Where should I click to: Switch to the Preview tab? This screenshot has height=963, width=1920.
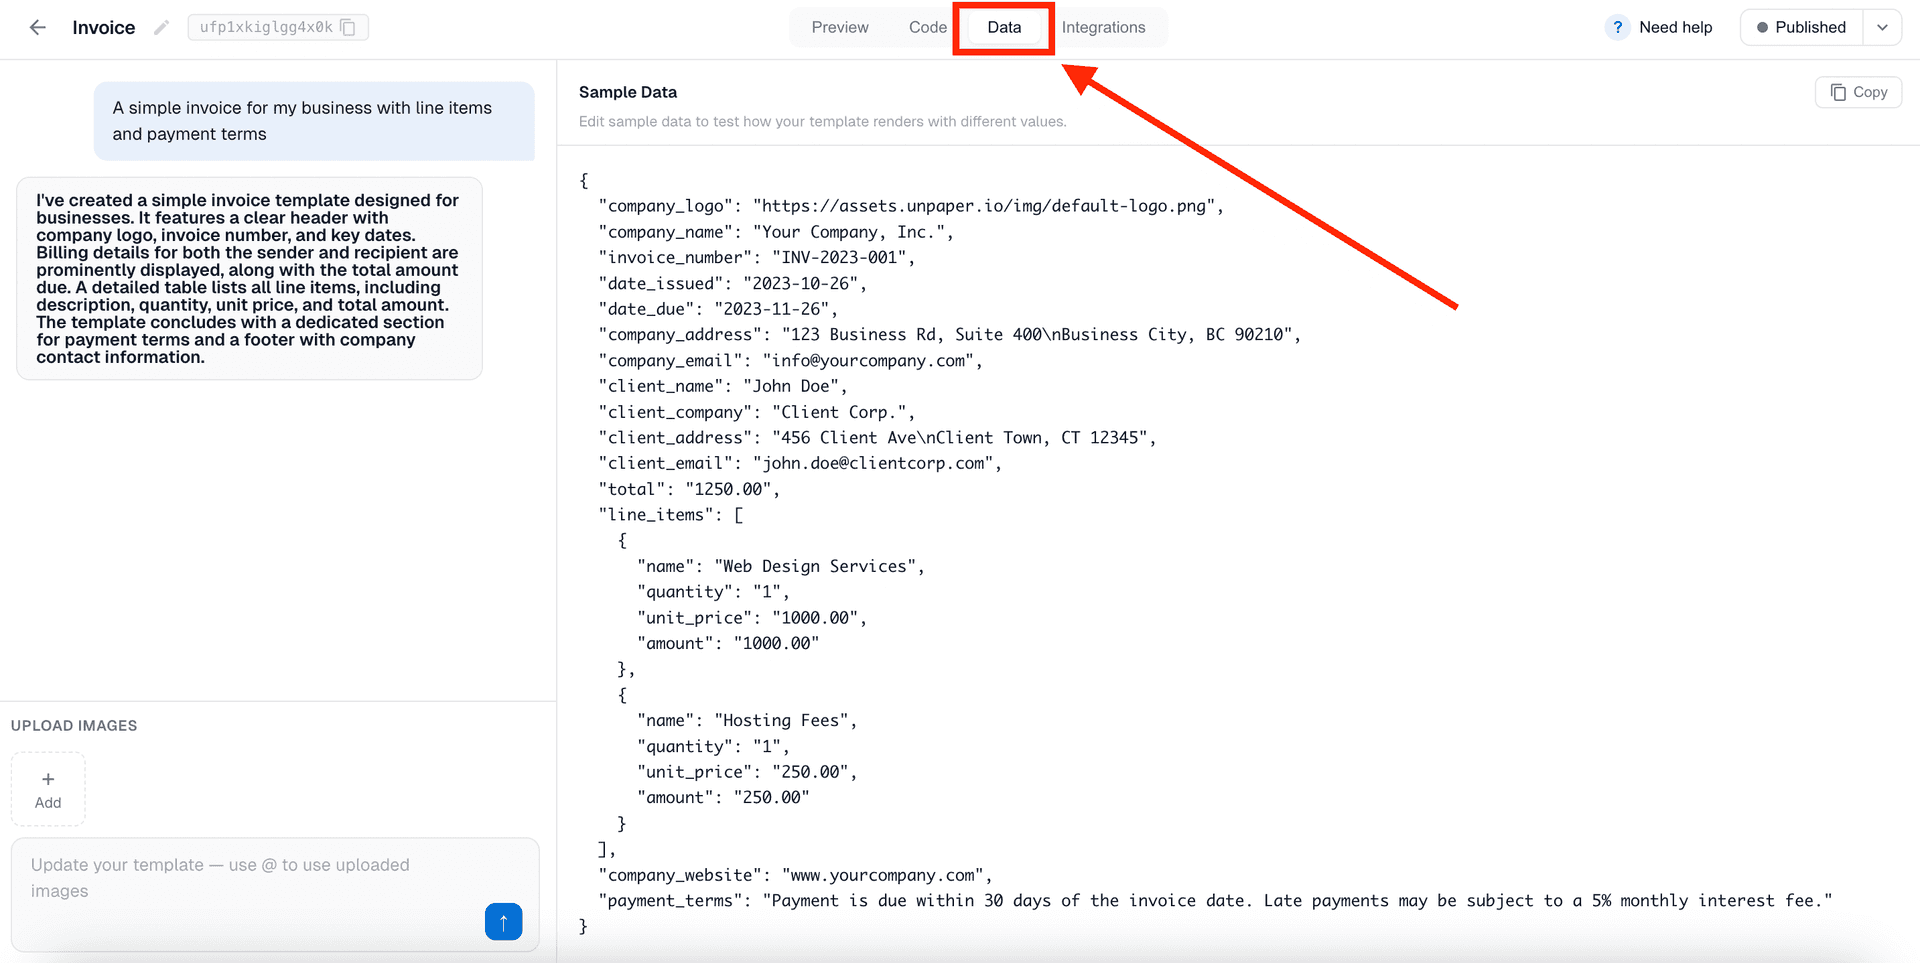coord(839,27)
